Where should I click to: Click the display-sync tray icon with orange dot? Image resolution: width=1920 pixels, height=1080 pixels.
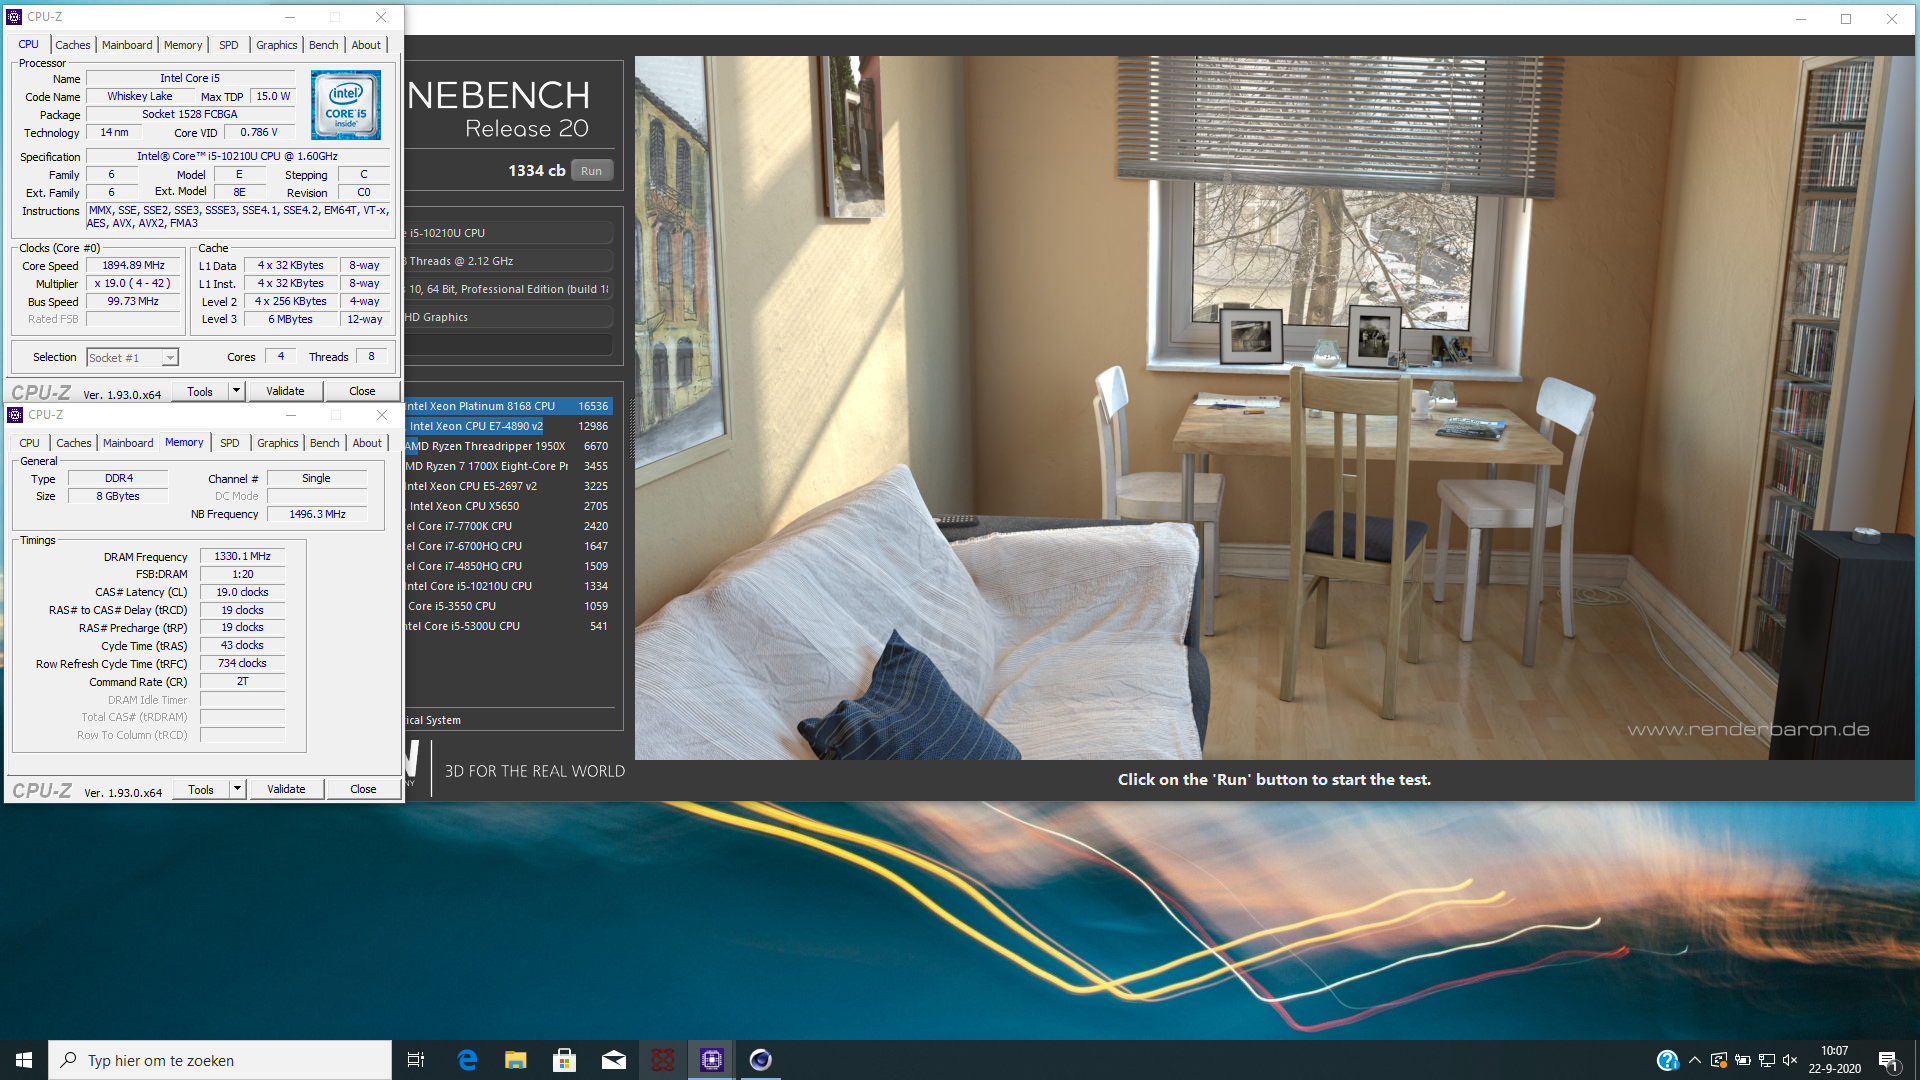click(x=1719, y=1060)
